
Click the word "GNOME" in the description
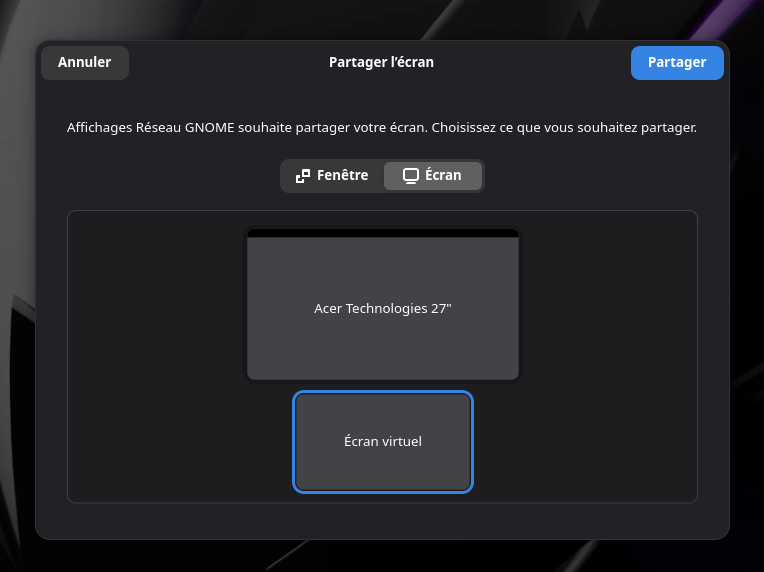(x=210, y=128)
